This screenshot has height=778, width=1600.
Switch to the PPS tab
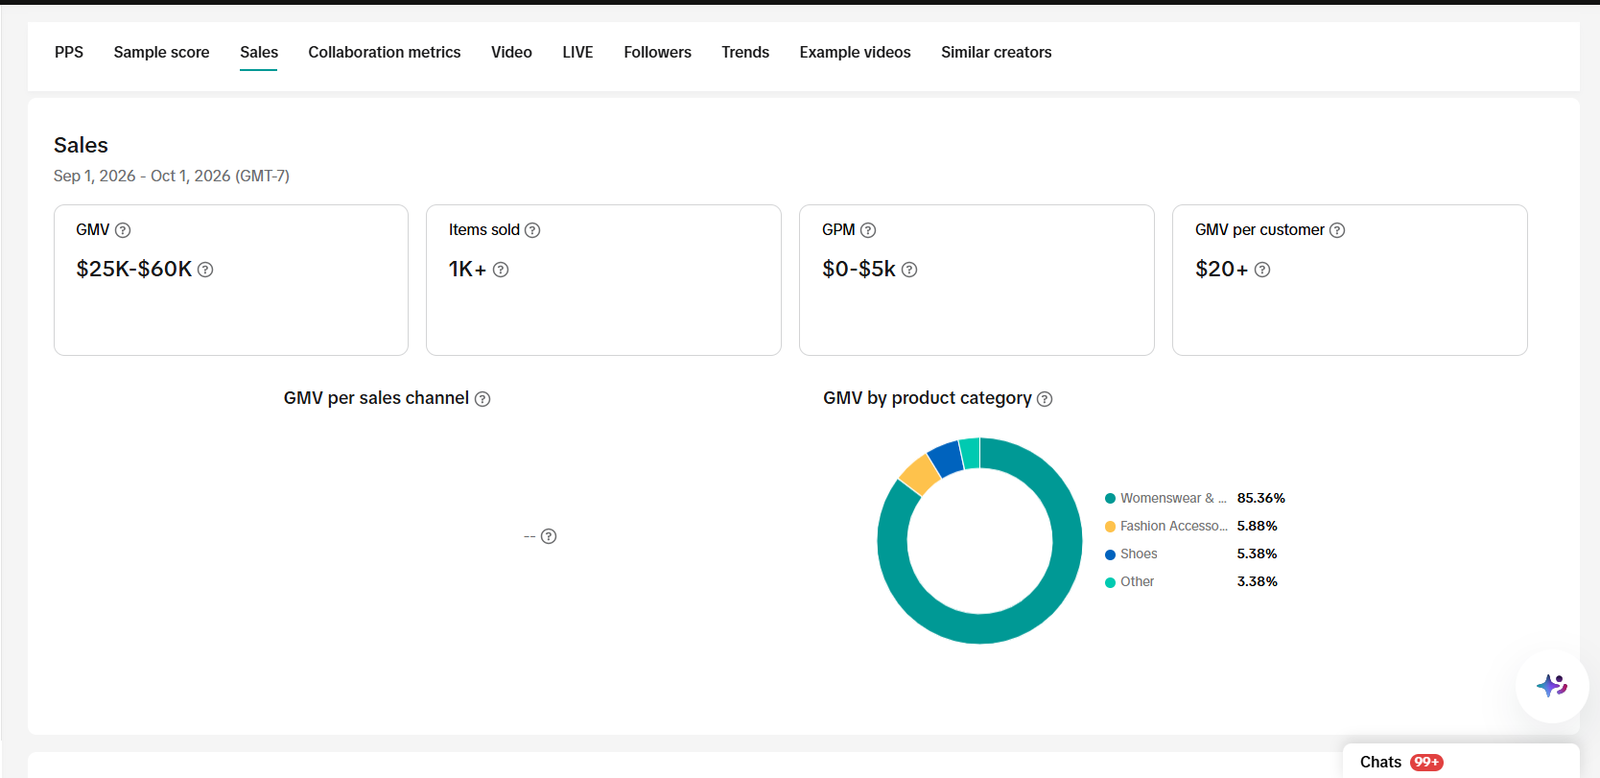pyautogui.click(x=69, y=52)
